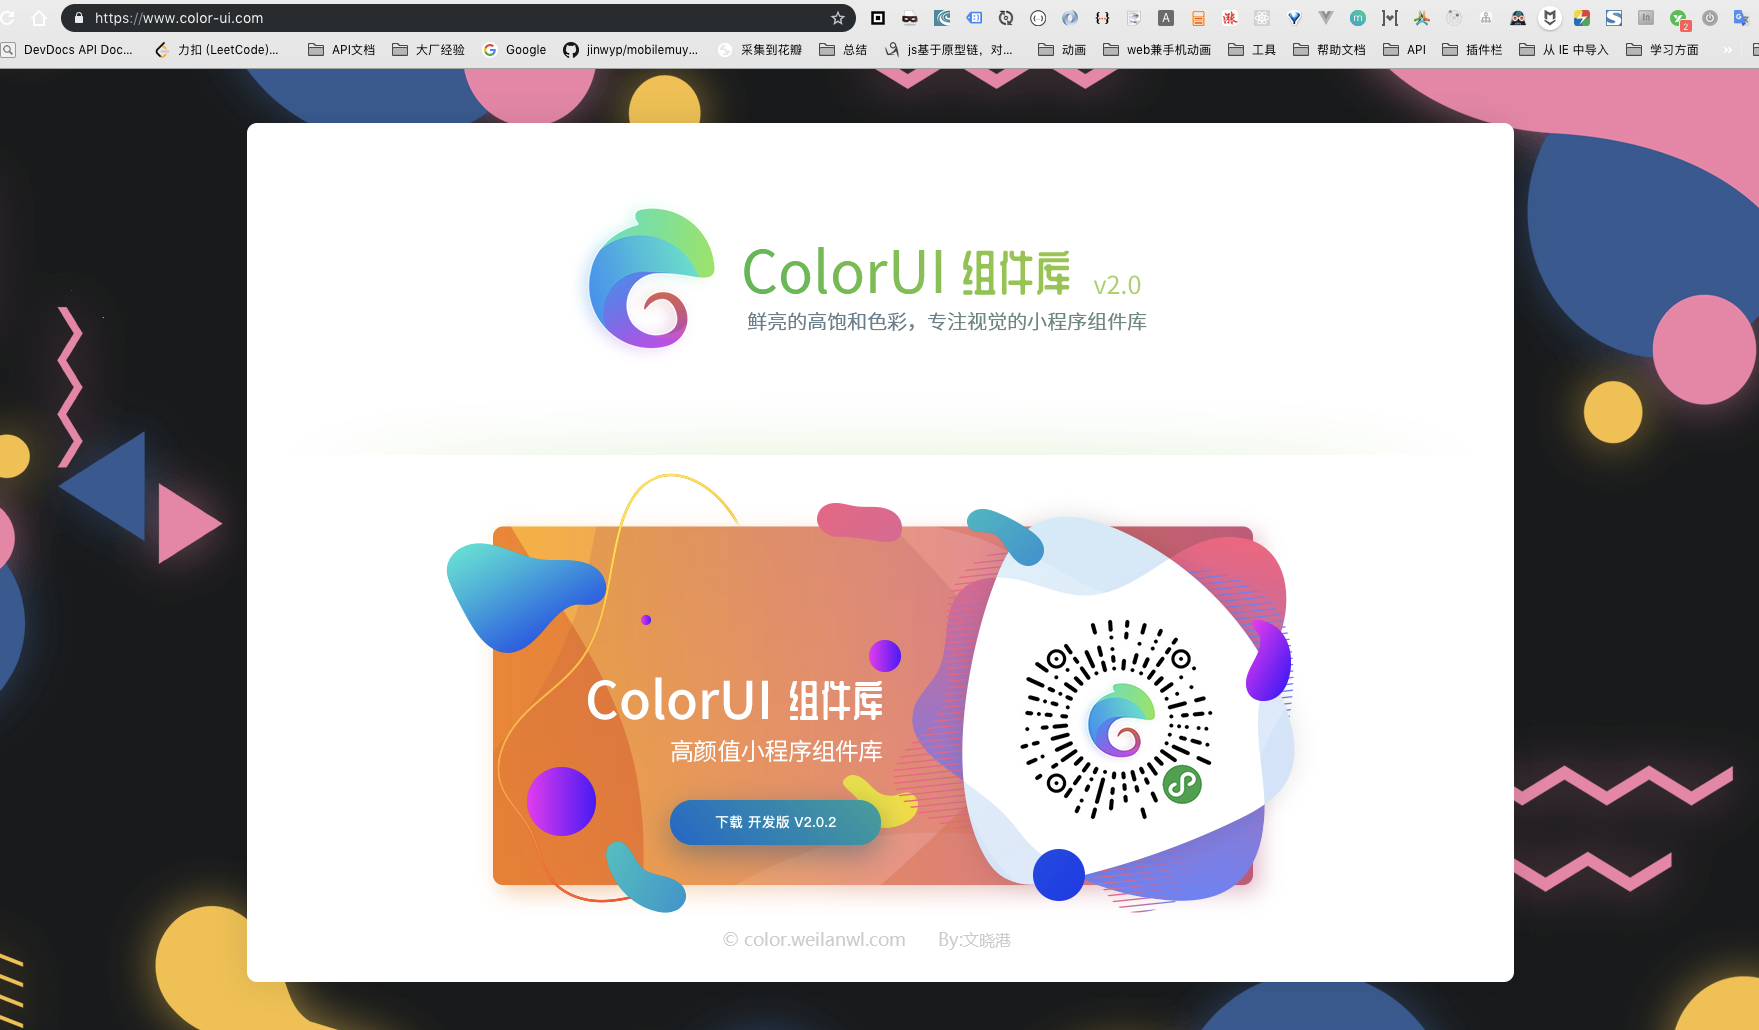Click the 'By:文晓港' footer text
Viewport: 1759px width, 1030px height.
point(974,940)
